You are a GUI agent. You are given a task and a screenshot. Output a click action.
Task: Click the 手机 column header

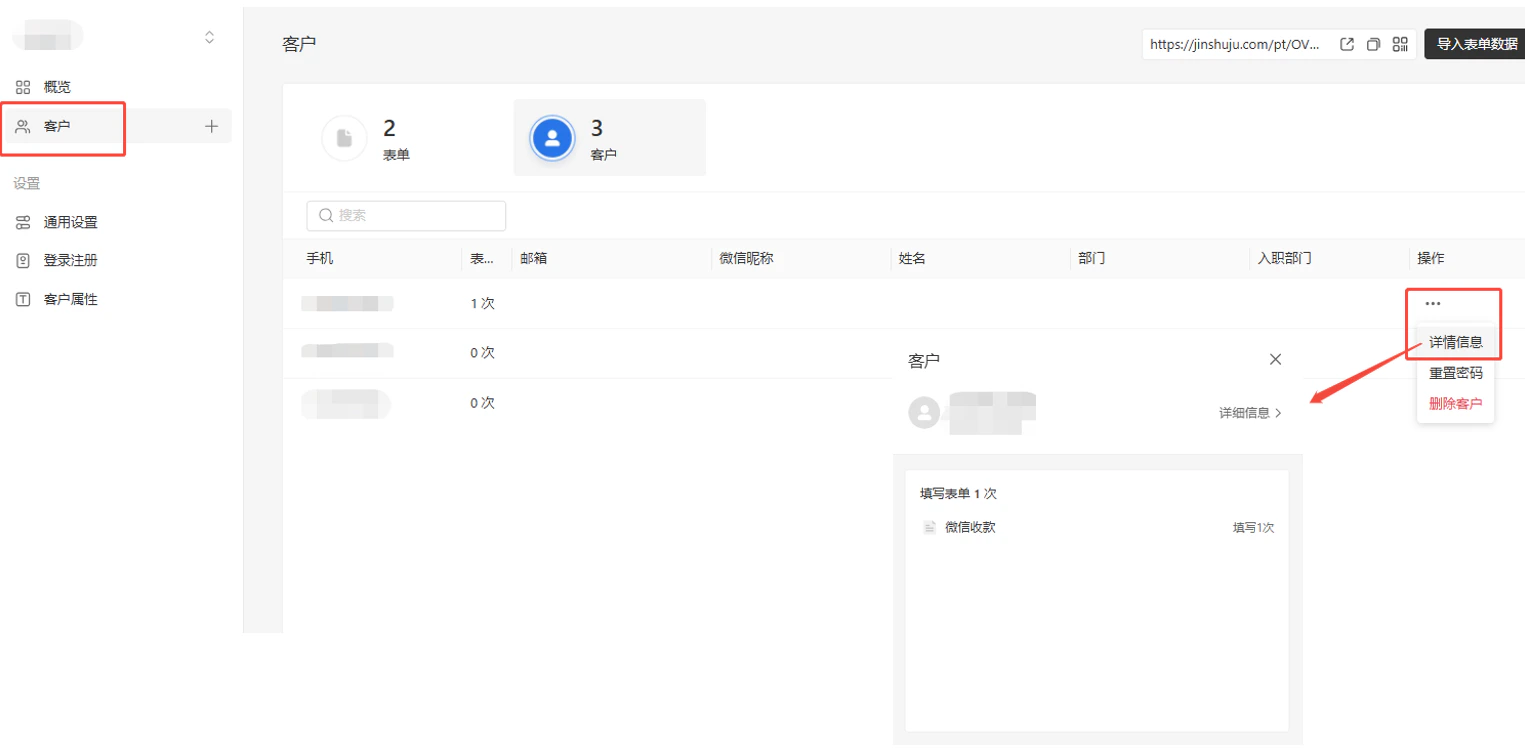[320, 258]
